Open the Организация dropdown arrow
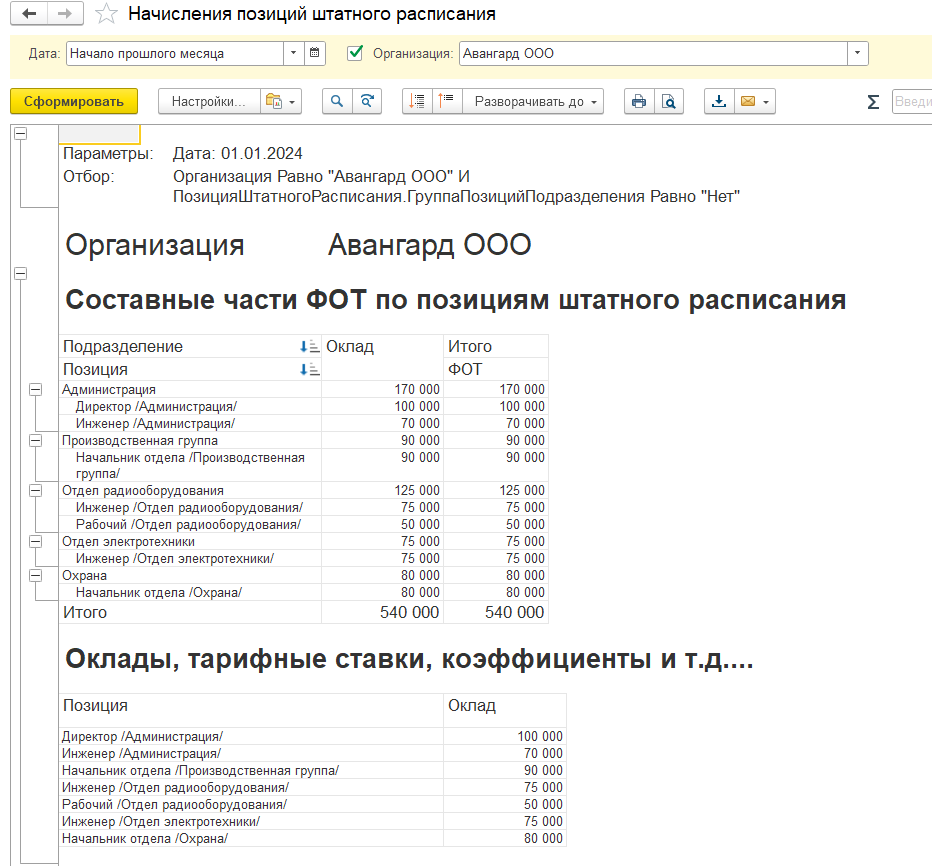 click(857, 53)
